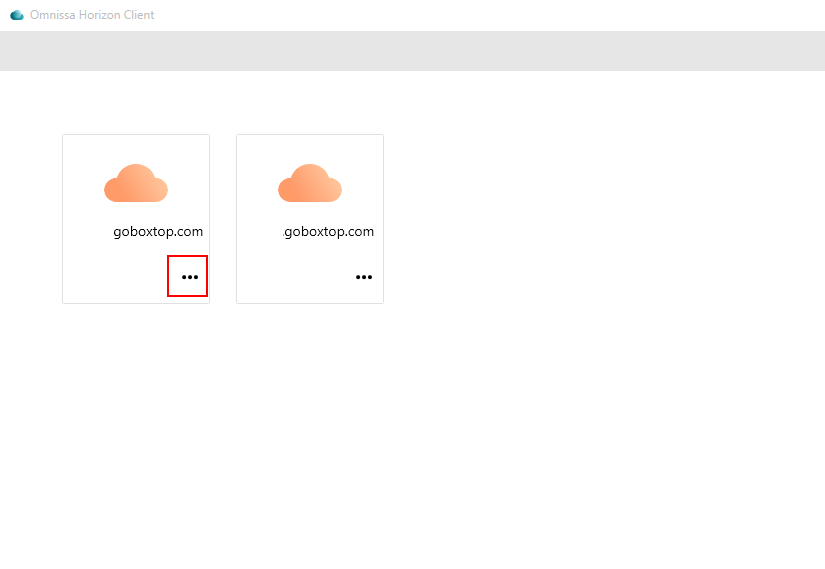Open the right .goboxtop.com server's three-dot menu
Viewport: 825px width, 569px height.
(x=364, y=277)
